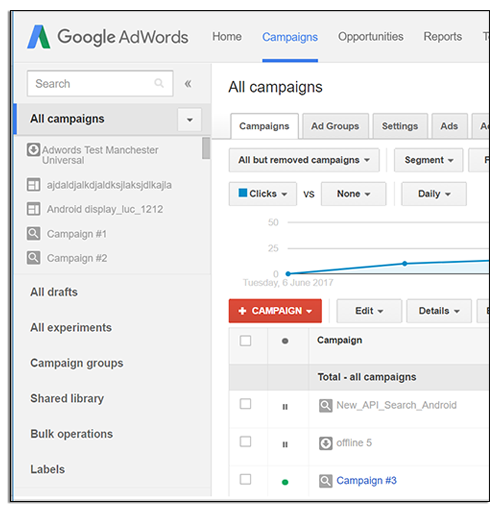Image resolution: width=500 pixels, height=512 pixels.
Task: Click the paused status icon for offline 5
Action: tap(285, 444)
